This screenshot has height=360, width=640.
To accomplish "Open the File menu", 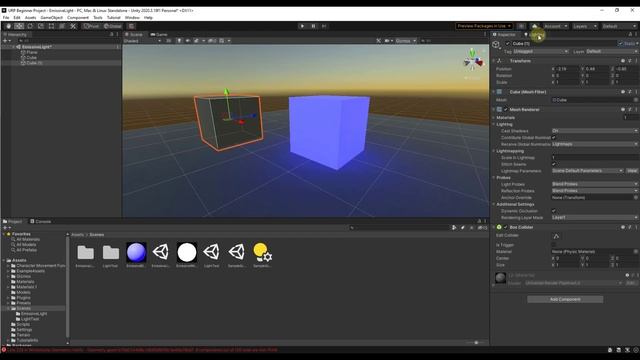I will pyautogui.click(x=6, y=18).
